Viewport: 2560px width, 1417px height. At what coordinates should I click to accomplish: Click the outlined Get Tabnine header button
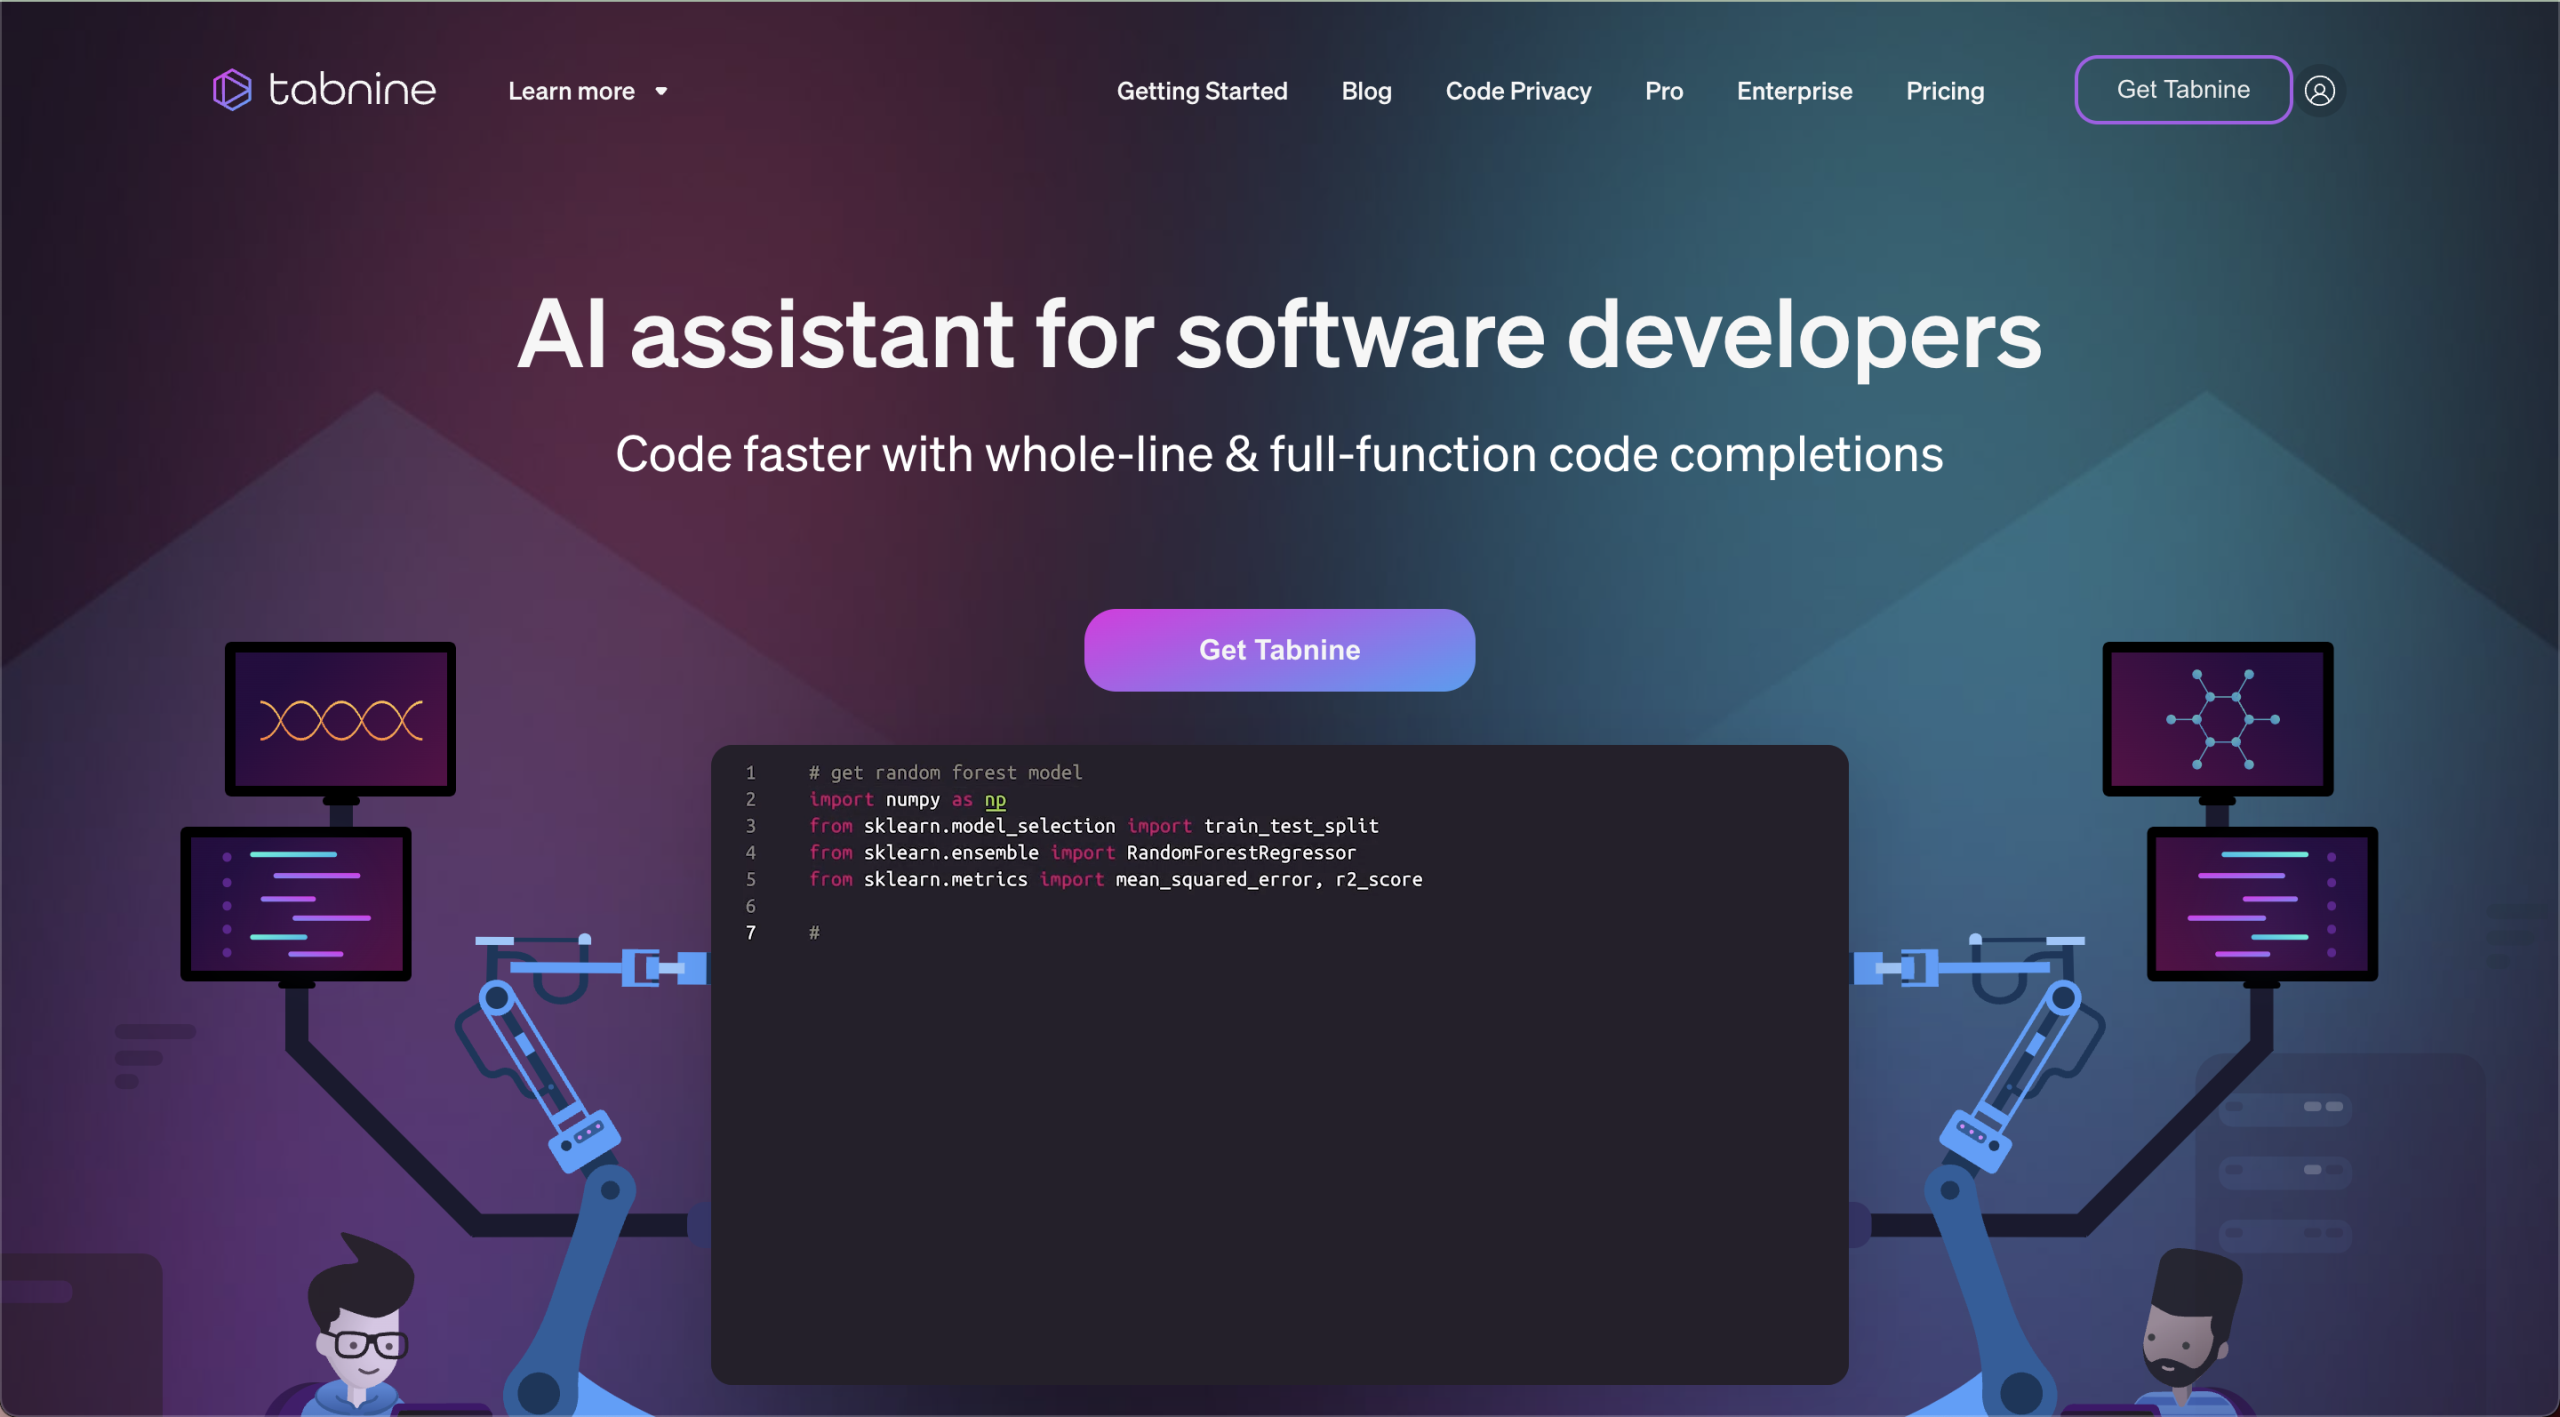(2183, 90)
